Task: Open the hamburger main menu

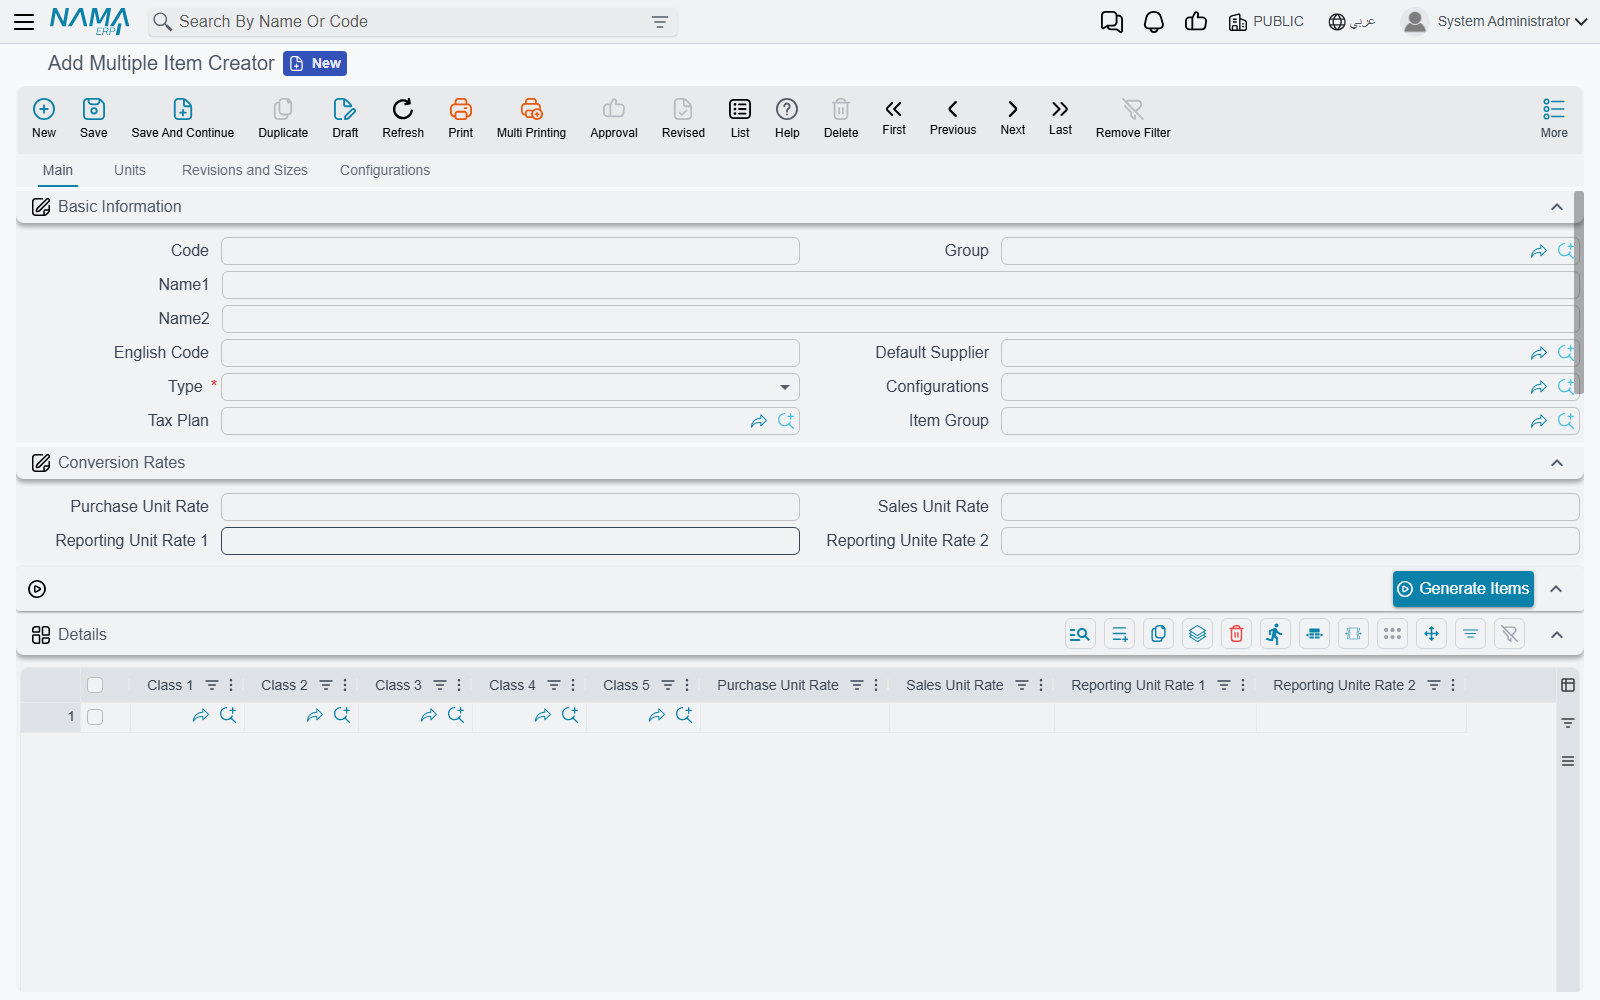Action: (24, 21)
